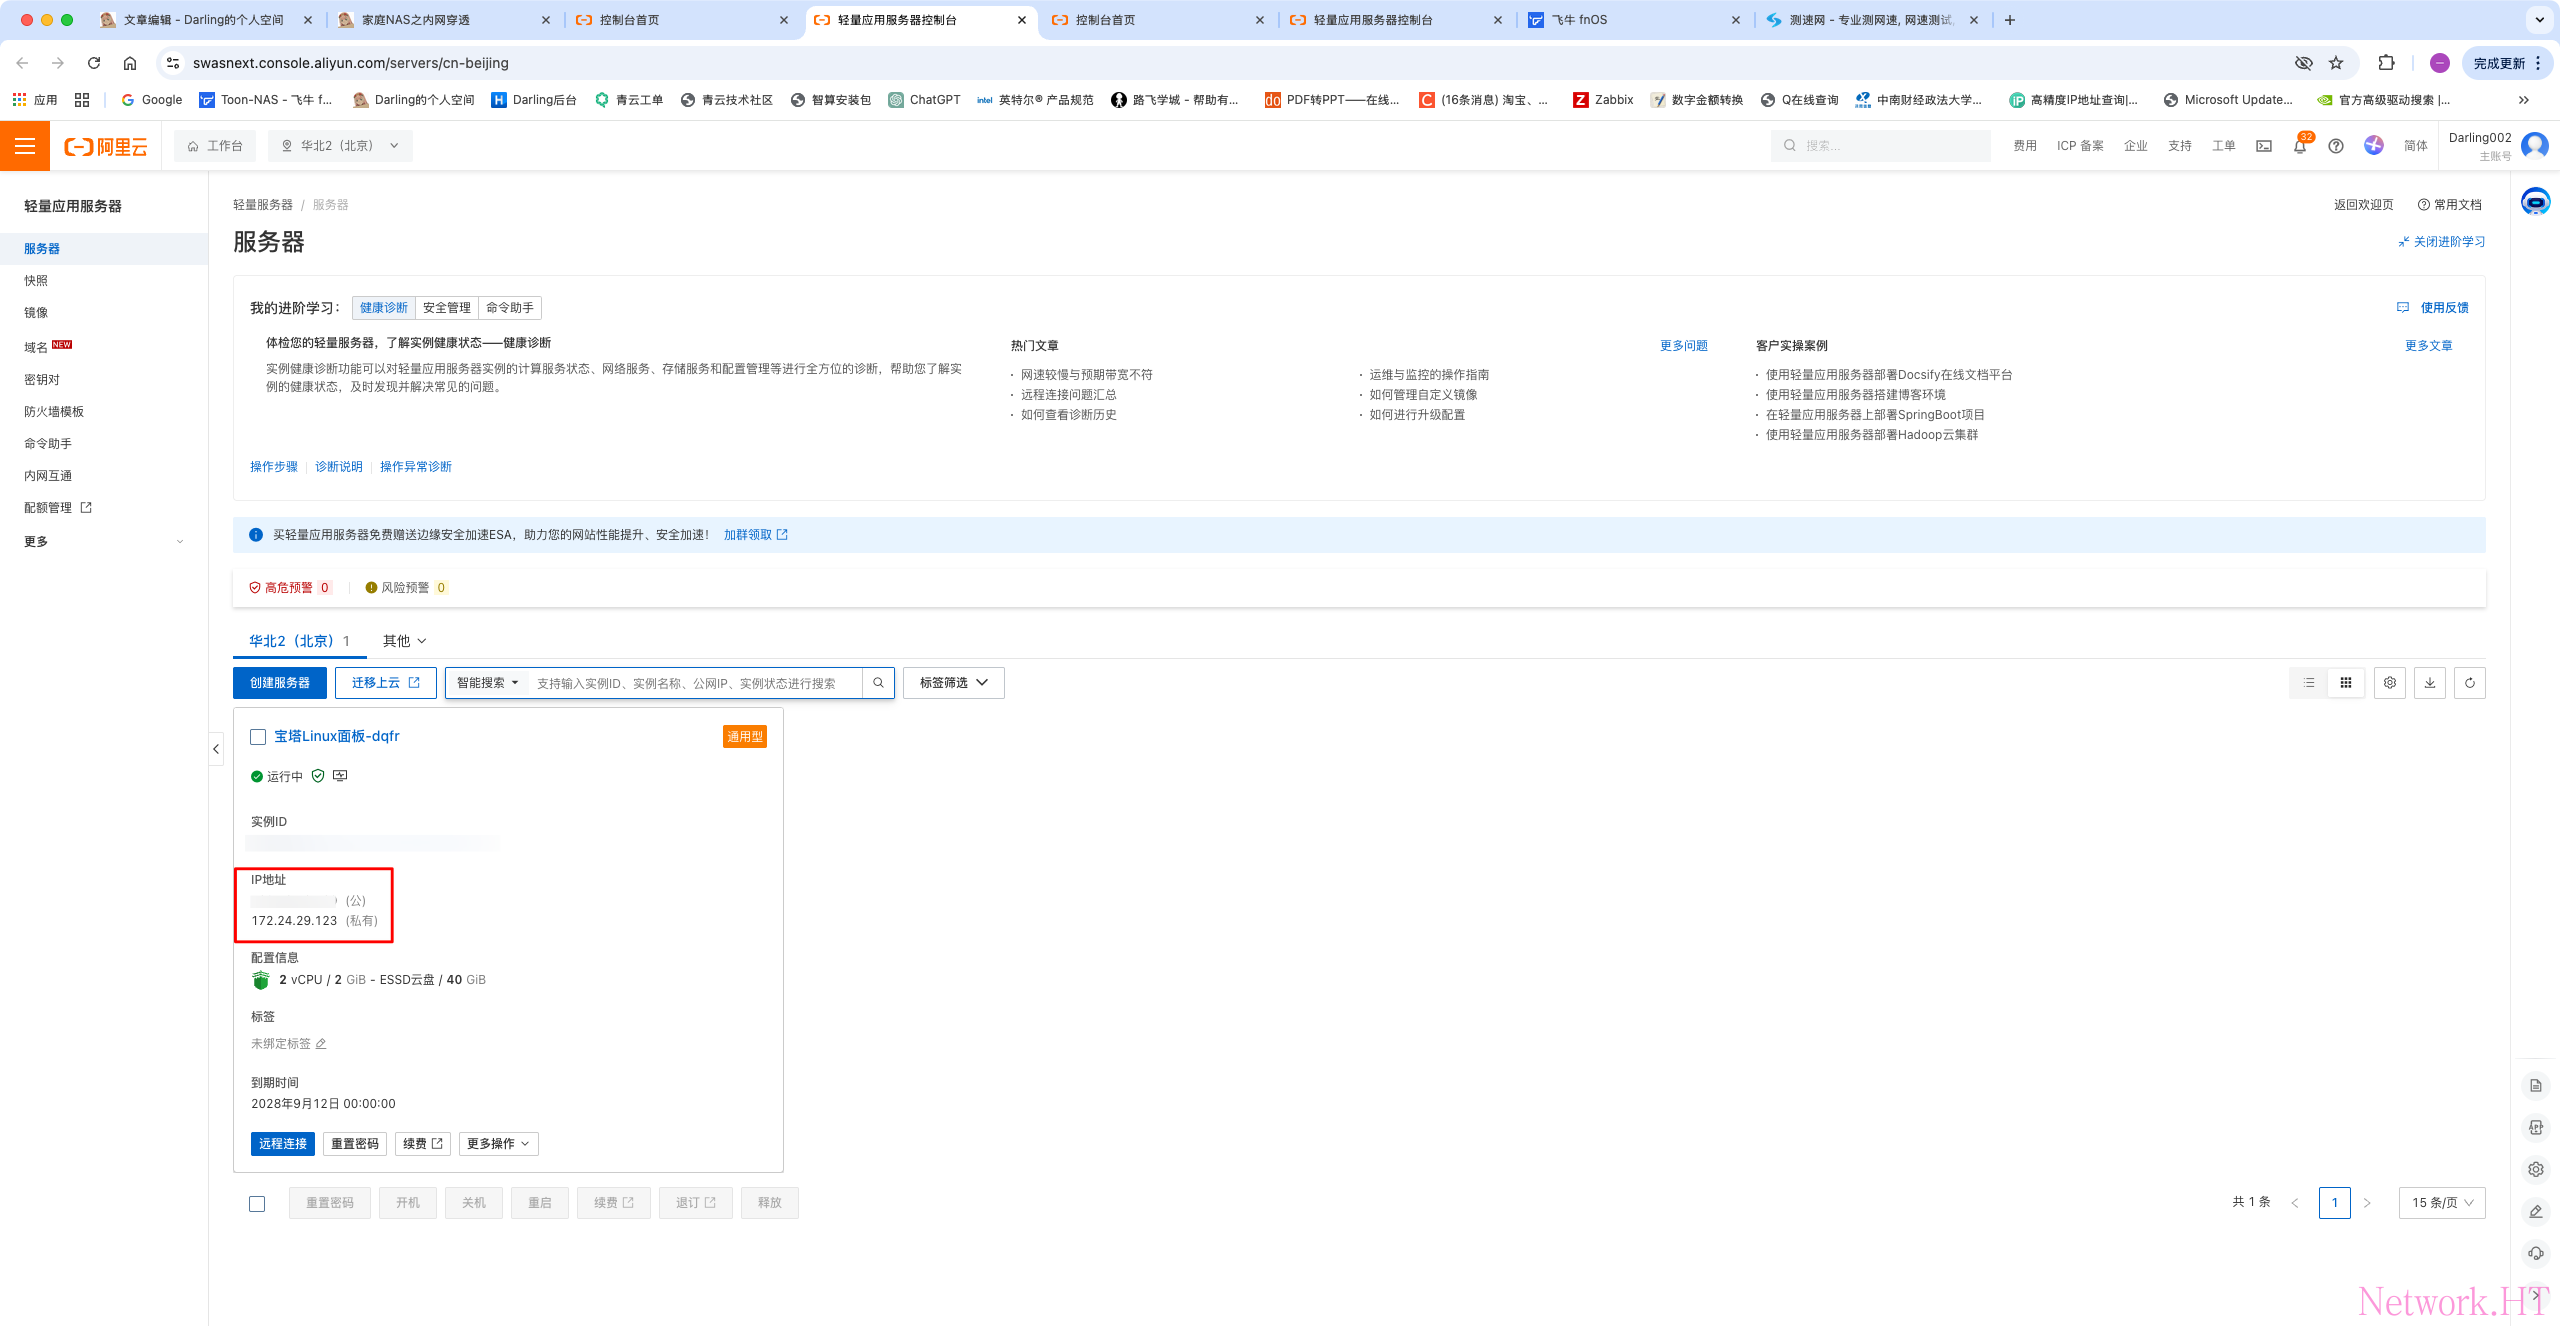This screenshot has height=1326, width=2560.
Task: Collapse the left sidebar with arrow handle
Action: click(216, 749)
